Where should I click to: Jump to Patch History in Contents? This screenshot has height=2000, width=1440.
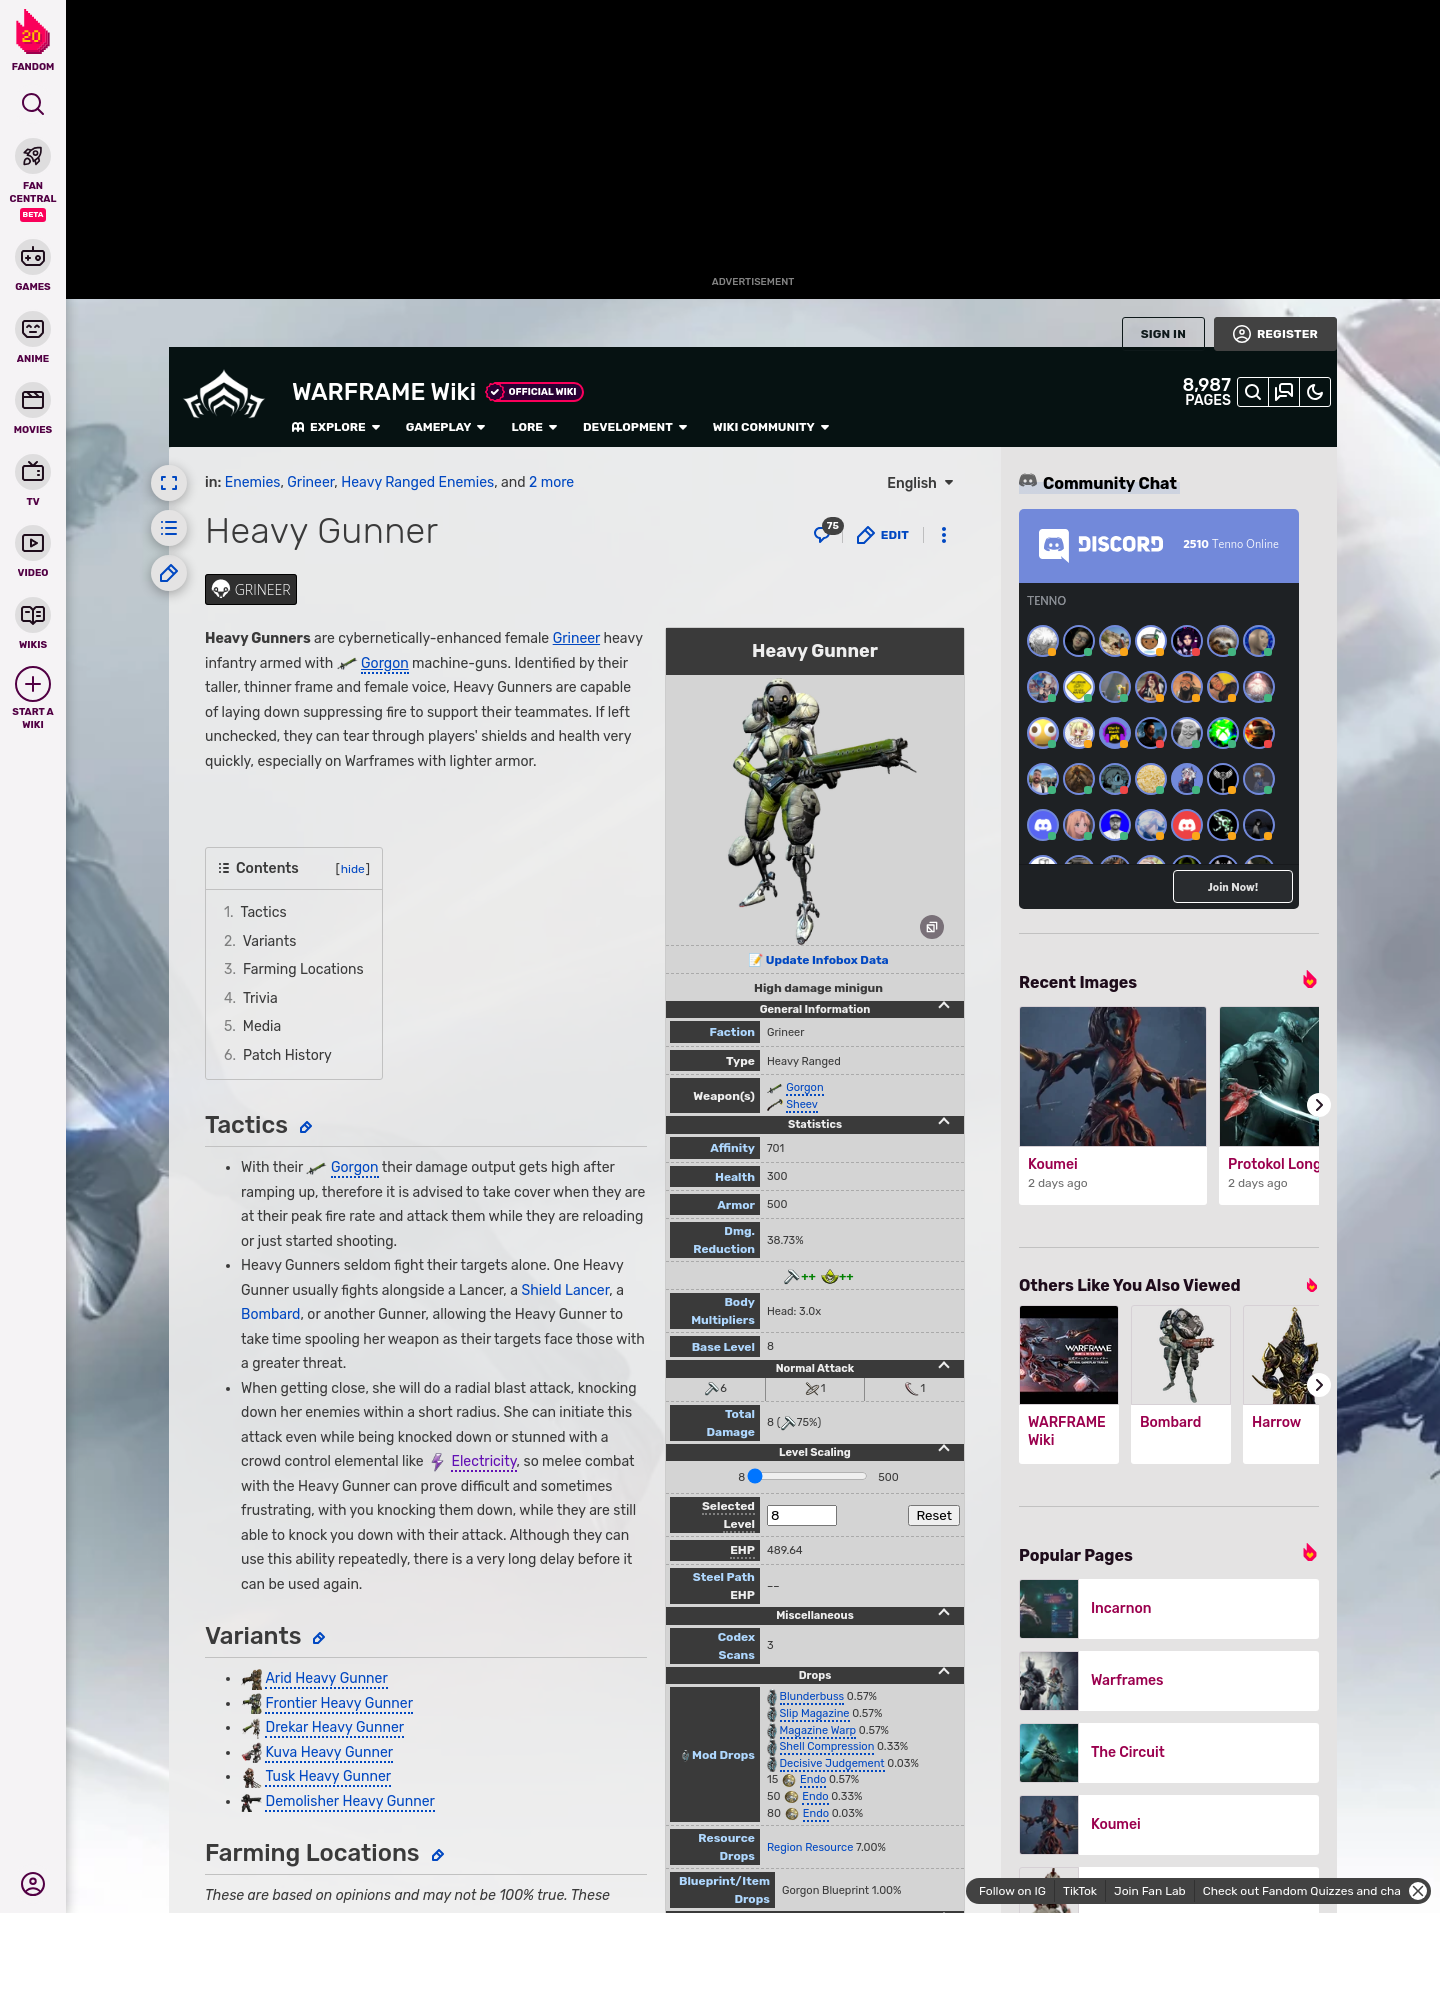[287, 1055]
